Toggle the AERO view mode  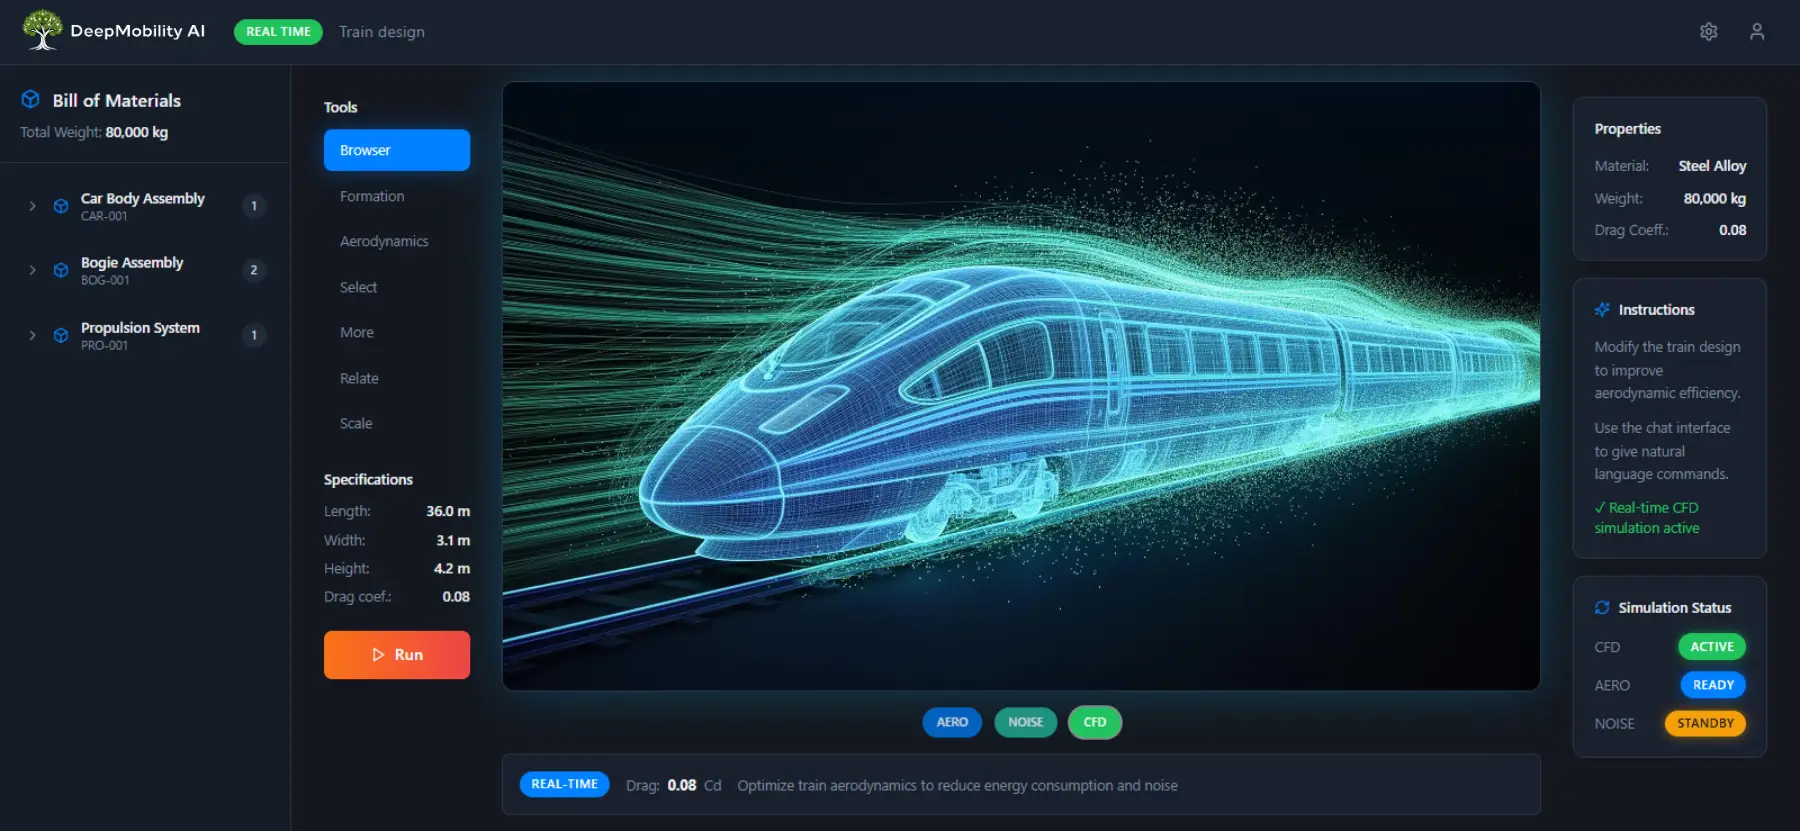(952, 722)
